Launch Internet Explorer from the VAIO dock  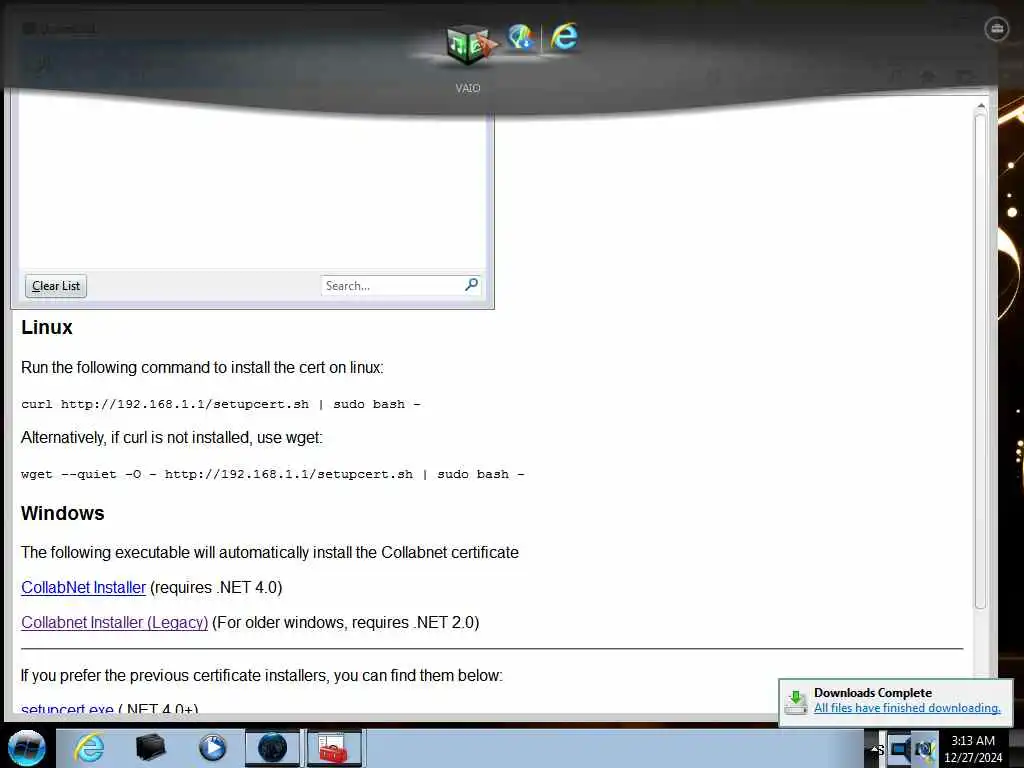tap(564, 37)
